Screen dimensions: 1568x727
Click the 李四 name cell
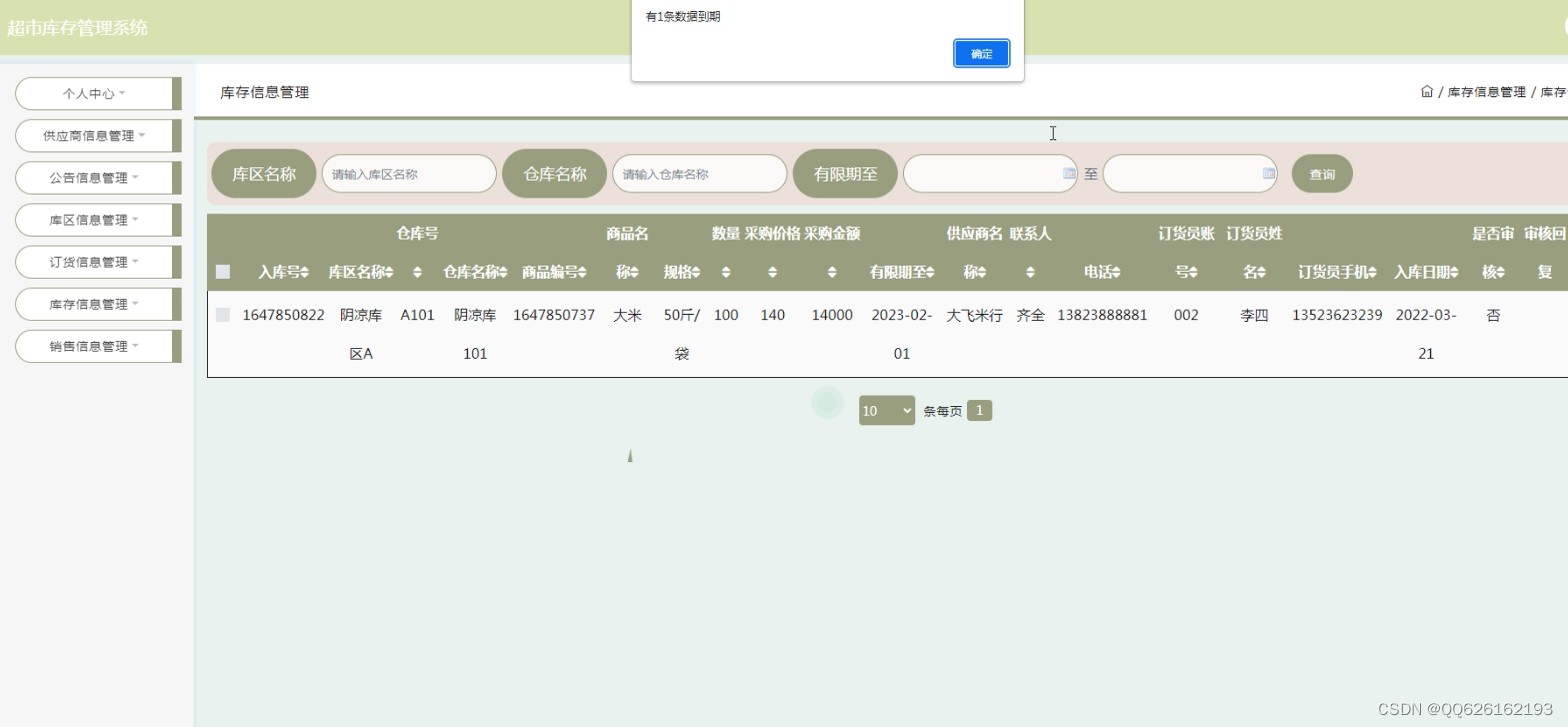[1254, 315]
